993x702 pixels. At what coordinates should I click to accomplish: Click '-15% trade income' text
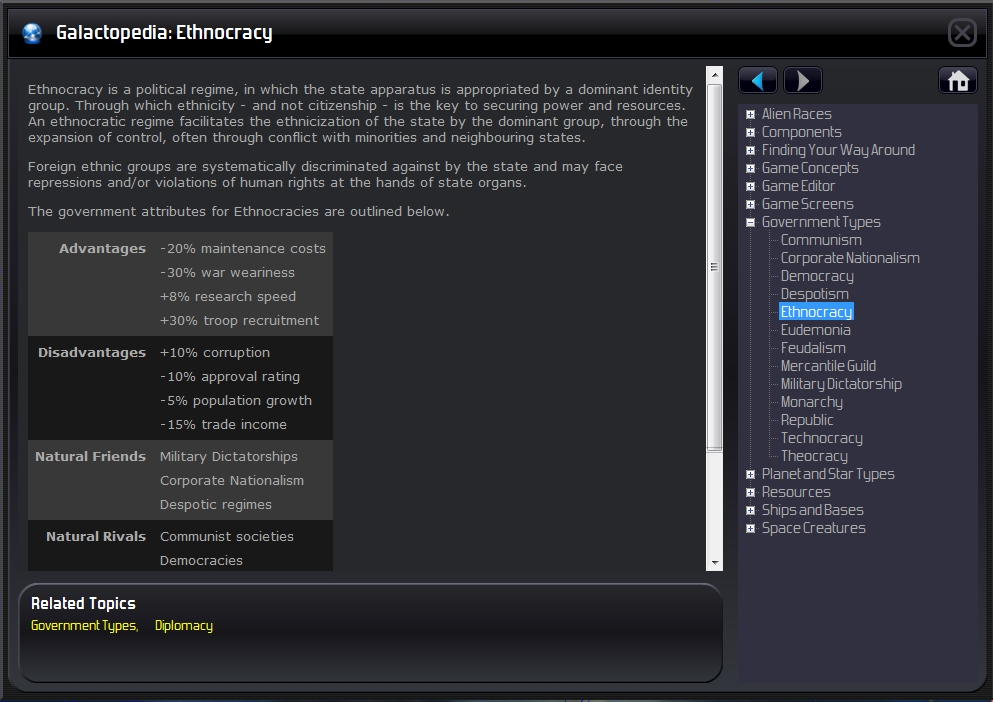click(x=223, y=424)
